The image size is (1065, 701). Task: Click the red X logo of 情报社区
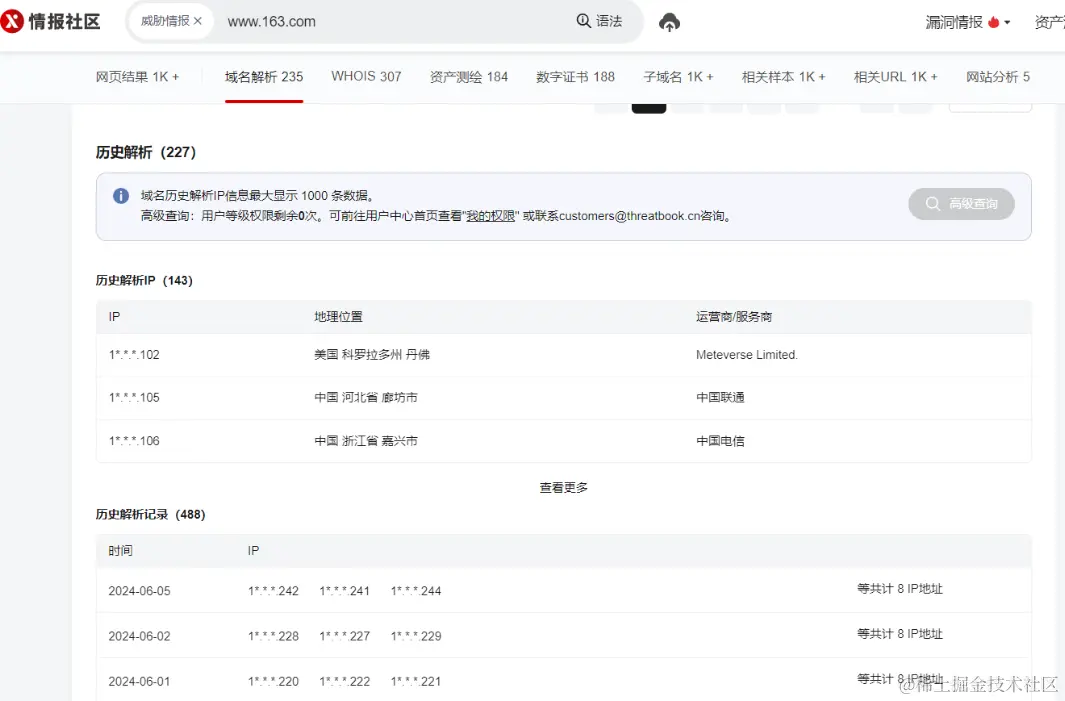tap(12, 21)
